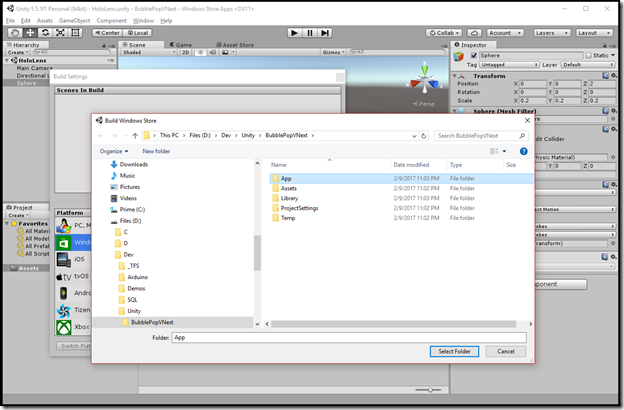624x410 pixels.
Task: Toggle the Sphere active checkbox
Action: tap(474, 55)
